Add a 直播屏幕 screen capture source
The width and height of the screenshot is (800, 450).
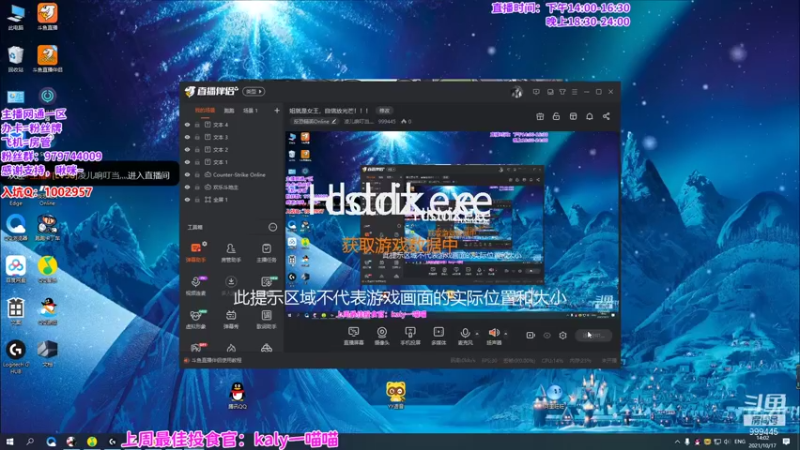tap(353, 336)
